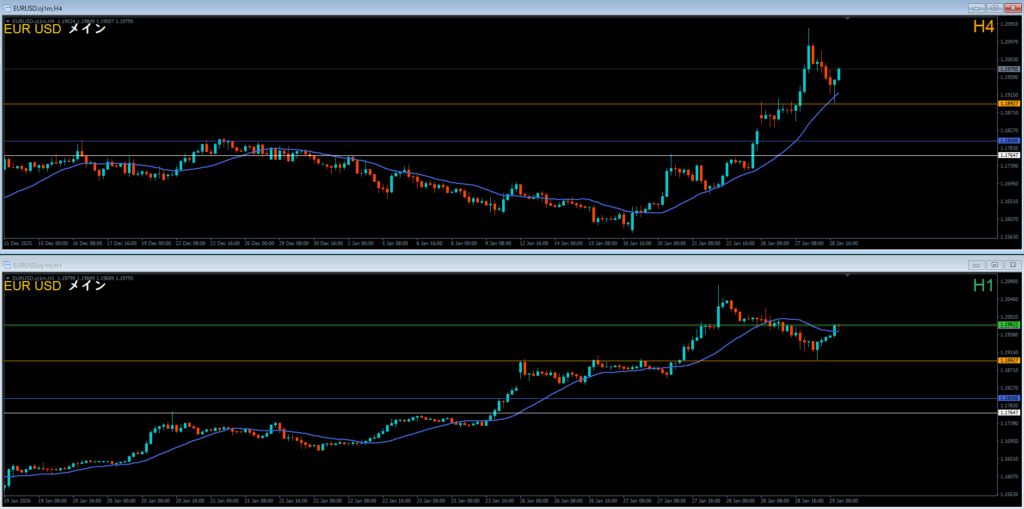Select the green 1.19622 price label on H1 chart
The height and width of the screenshot is (509, 1024).
[1009, 325]
